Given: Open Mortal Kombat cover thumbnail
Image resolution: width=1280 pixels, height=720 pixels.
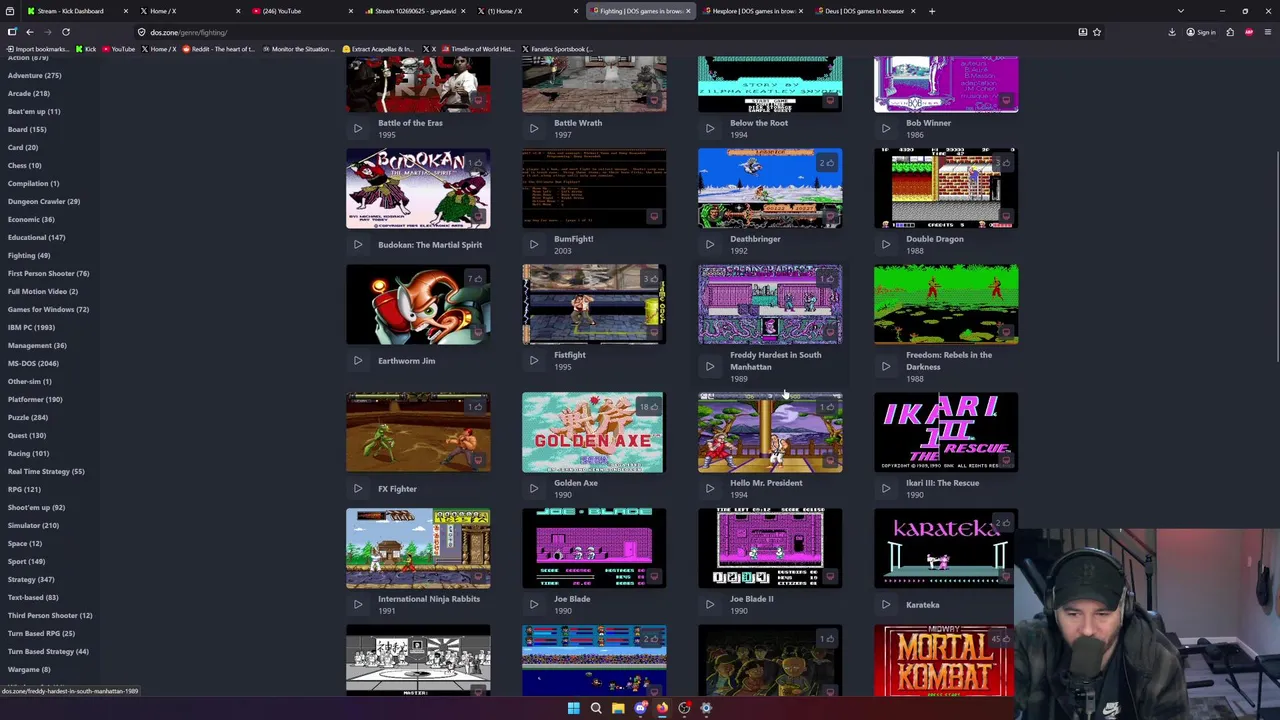Looking at the screenshot, I should [946, 660].
